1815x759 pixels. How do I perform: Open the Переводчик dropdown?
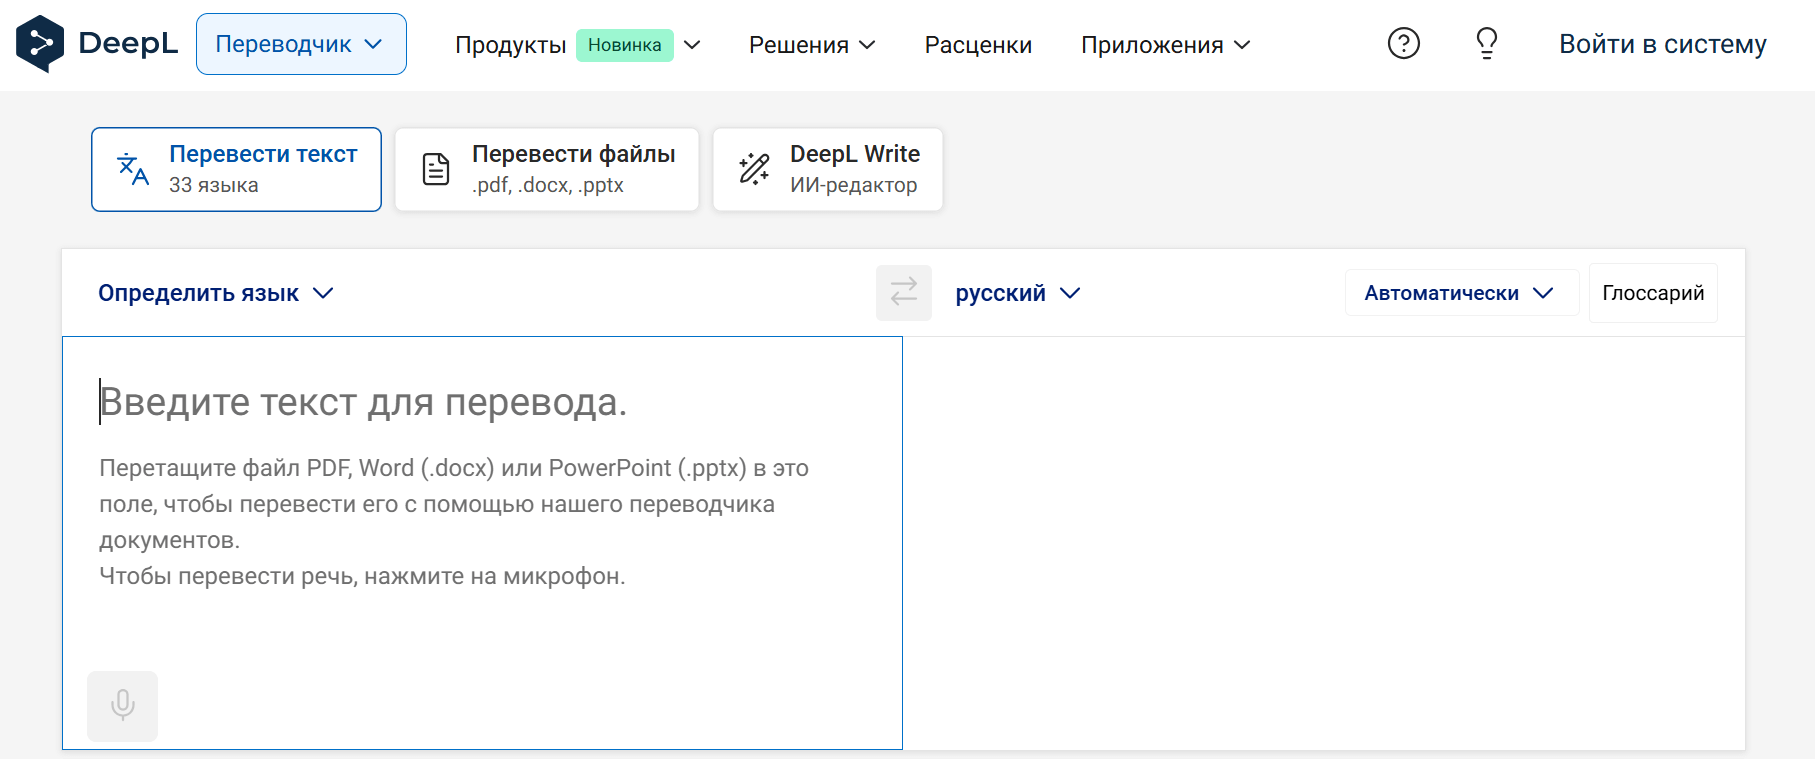pyautogui.click(x=301, y=44)
